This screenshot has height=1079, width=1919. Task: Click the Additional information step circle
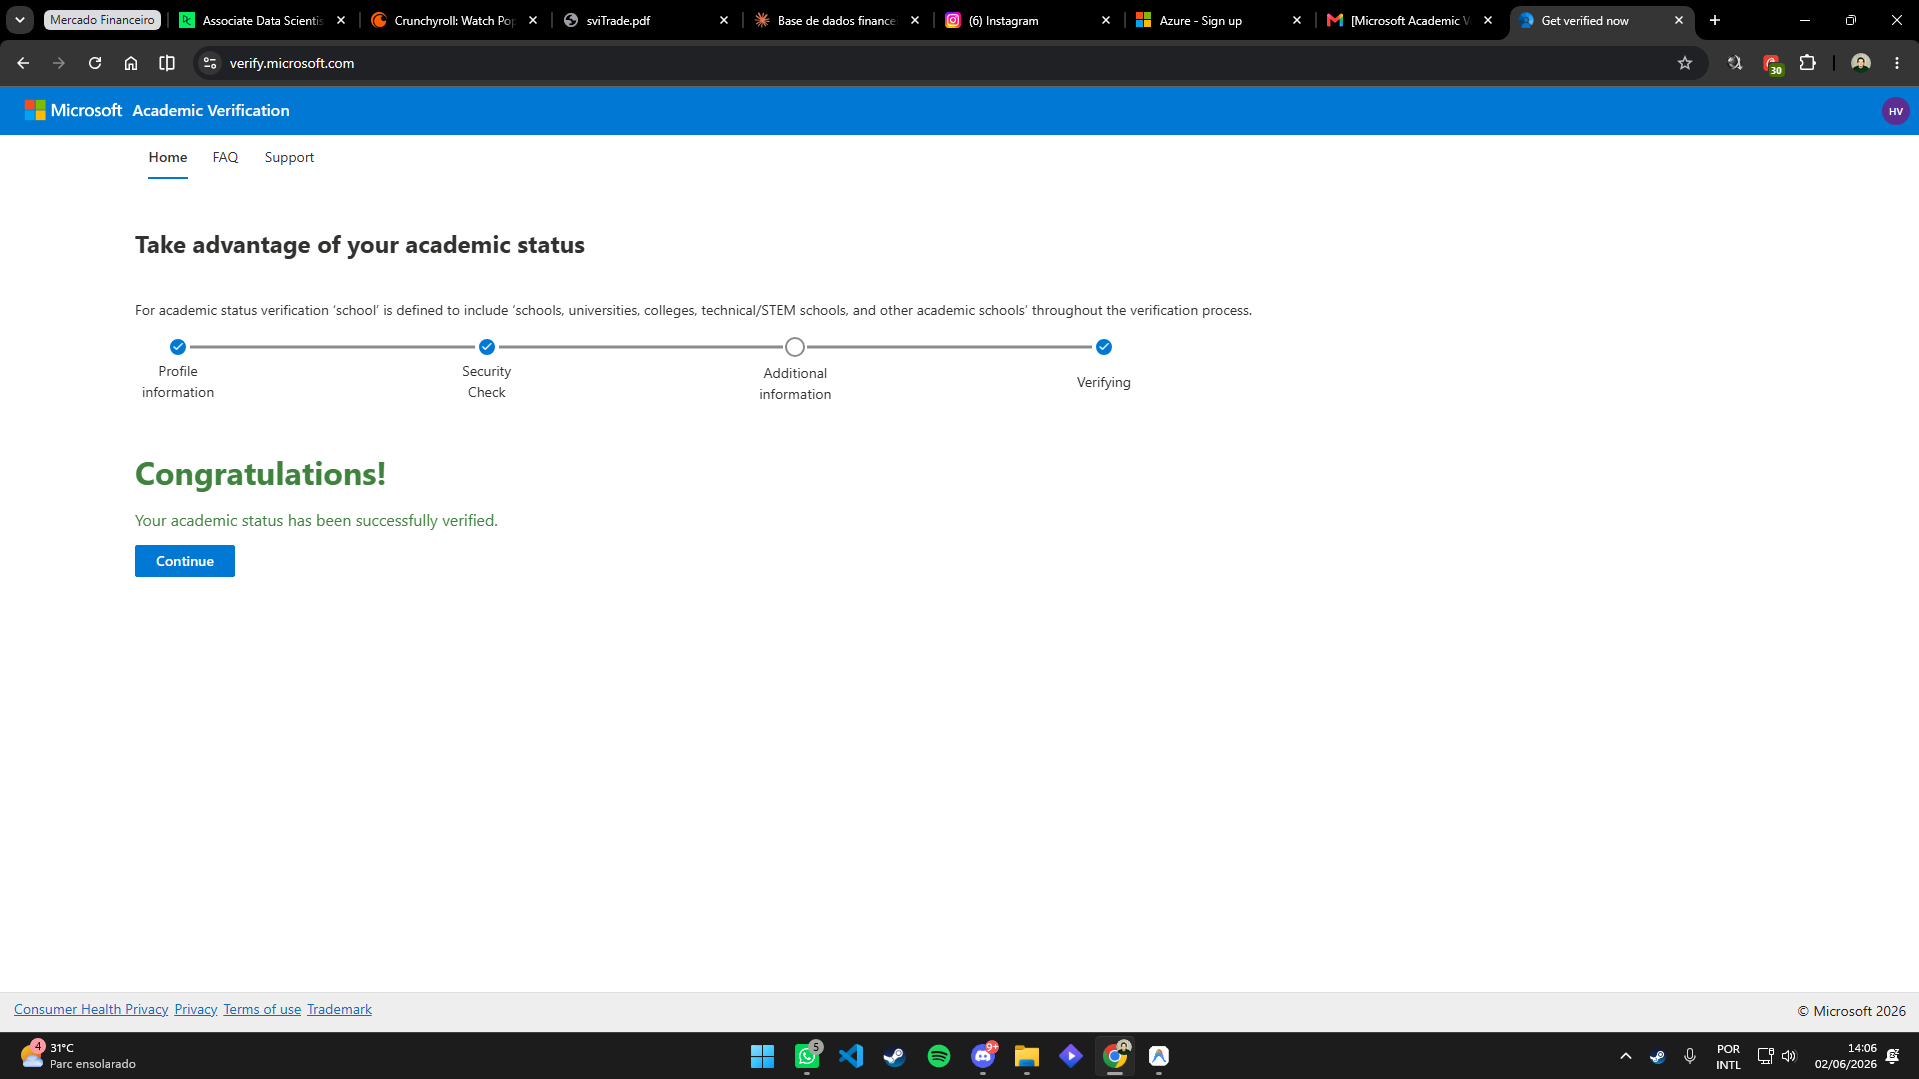pos(795,347)
